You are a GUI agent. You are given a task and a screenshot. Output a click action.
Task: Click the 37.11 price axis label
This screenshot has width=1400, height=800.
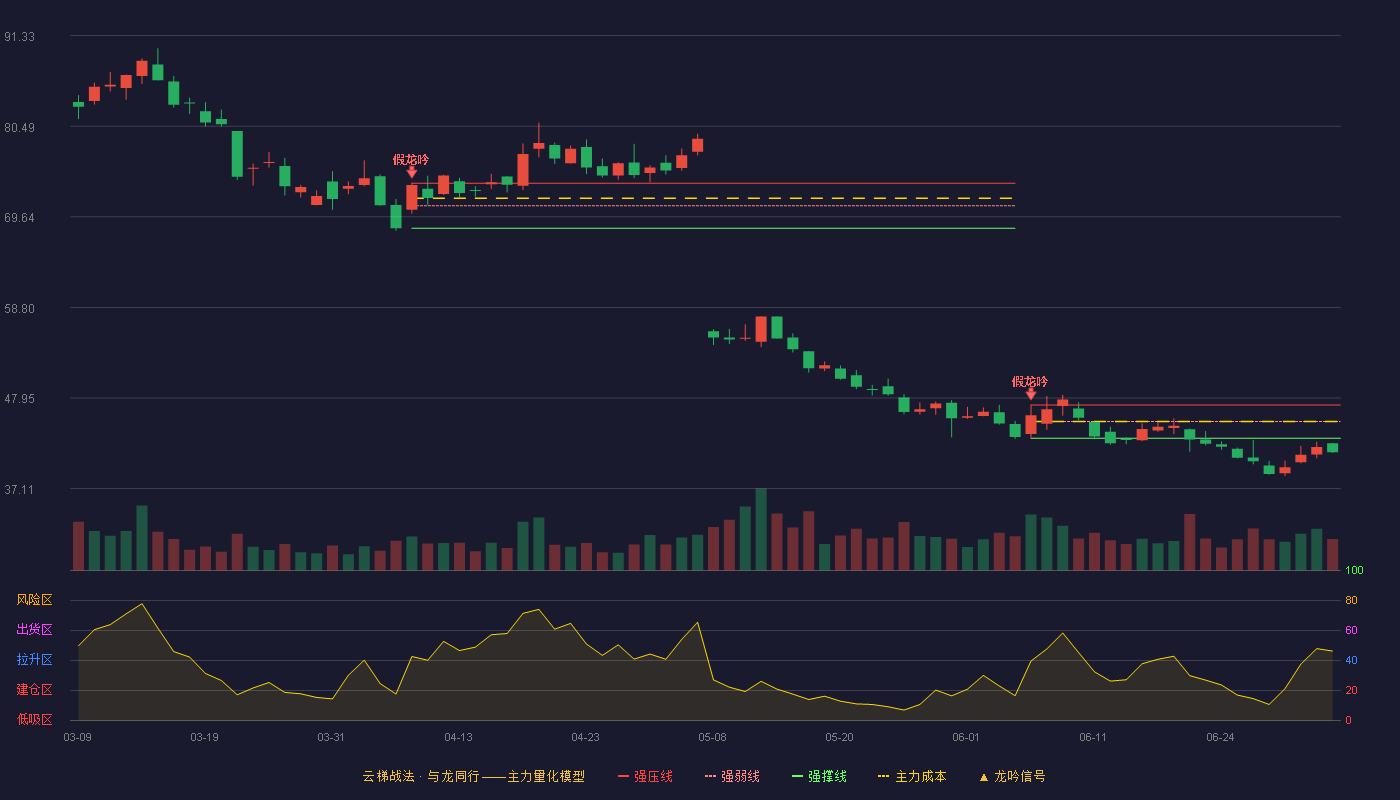click(x=19, y=490)
